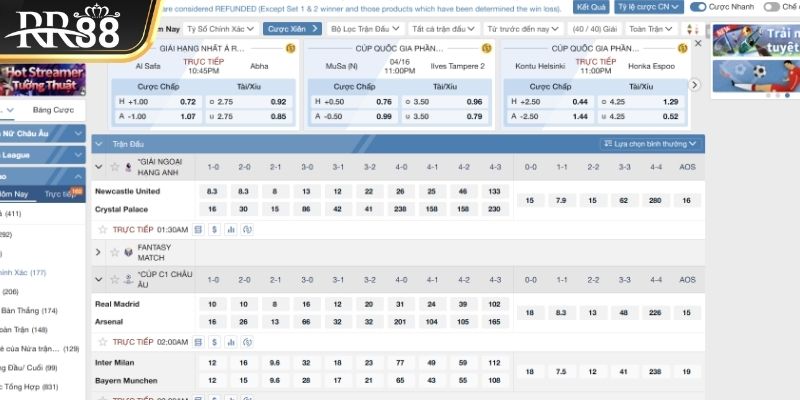Toggle the Chế switch at top right
800x400 pixels.
pyautogui.click(x=771, y=7)
